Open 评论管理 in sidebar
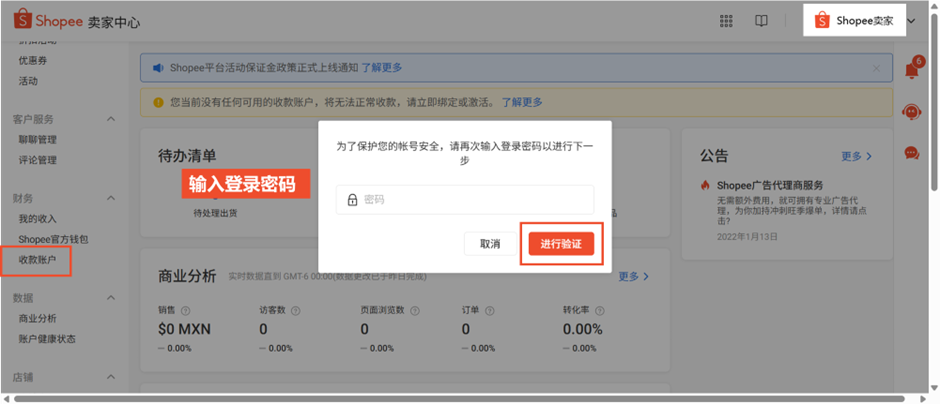 coord(38,160)
